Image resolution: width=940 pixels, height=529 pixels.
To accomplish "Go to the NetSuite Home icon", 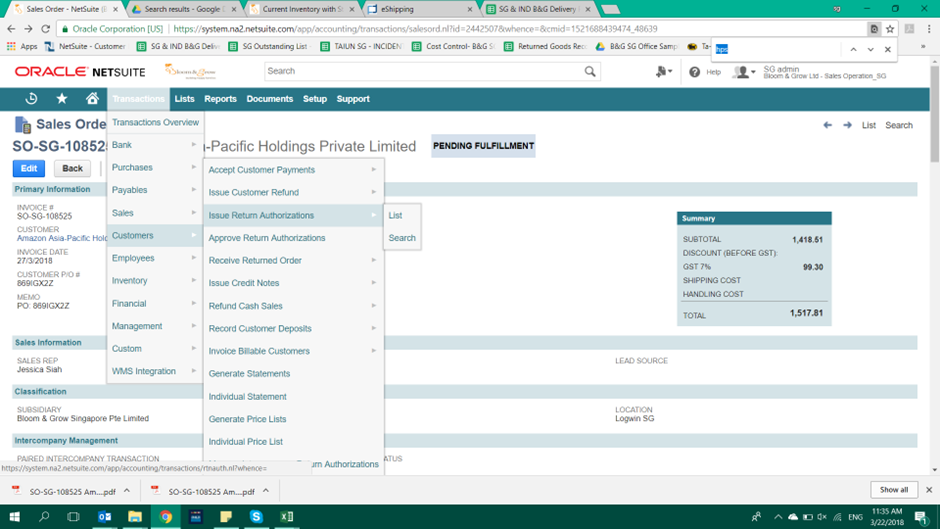I will point(92,98).
